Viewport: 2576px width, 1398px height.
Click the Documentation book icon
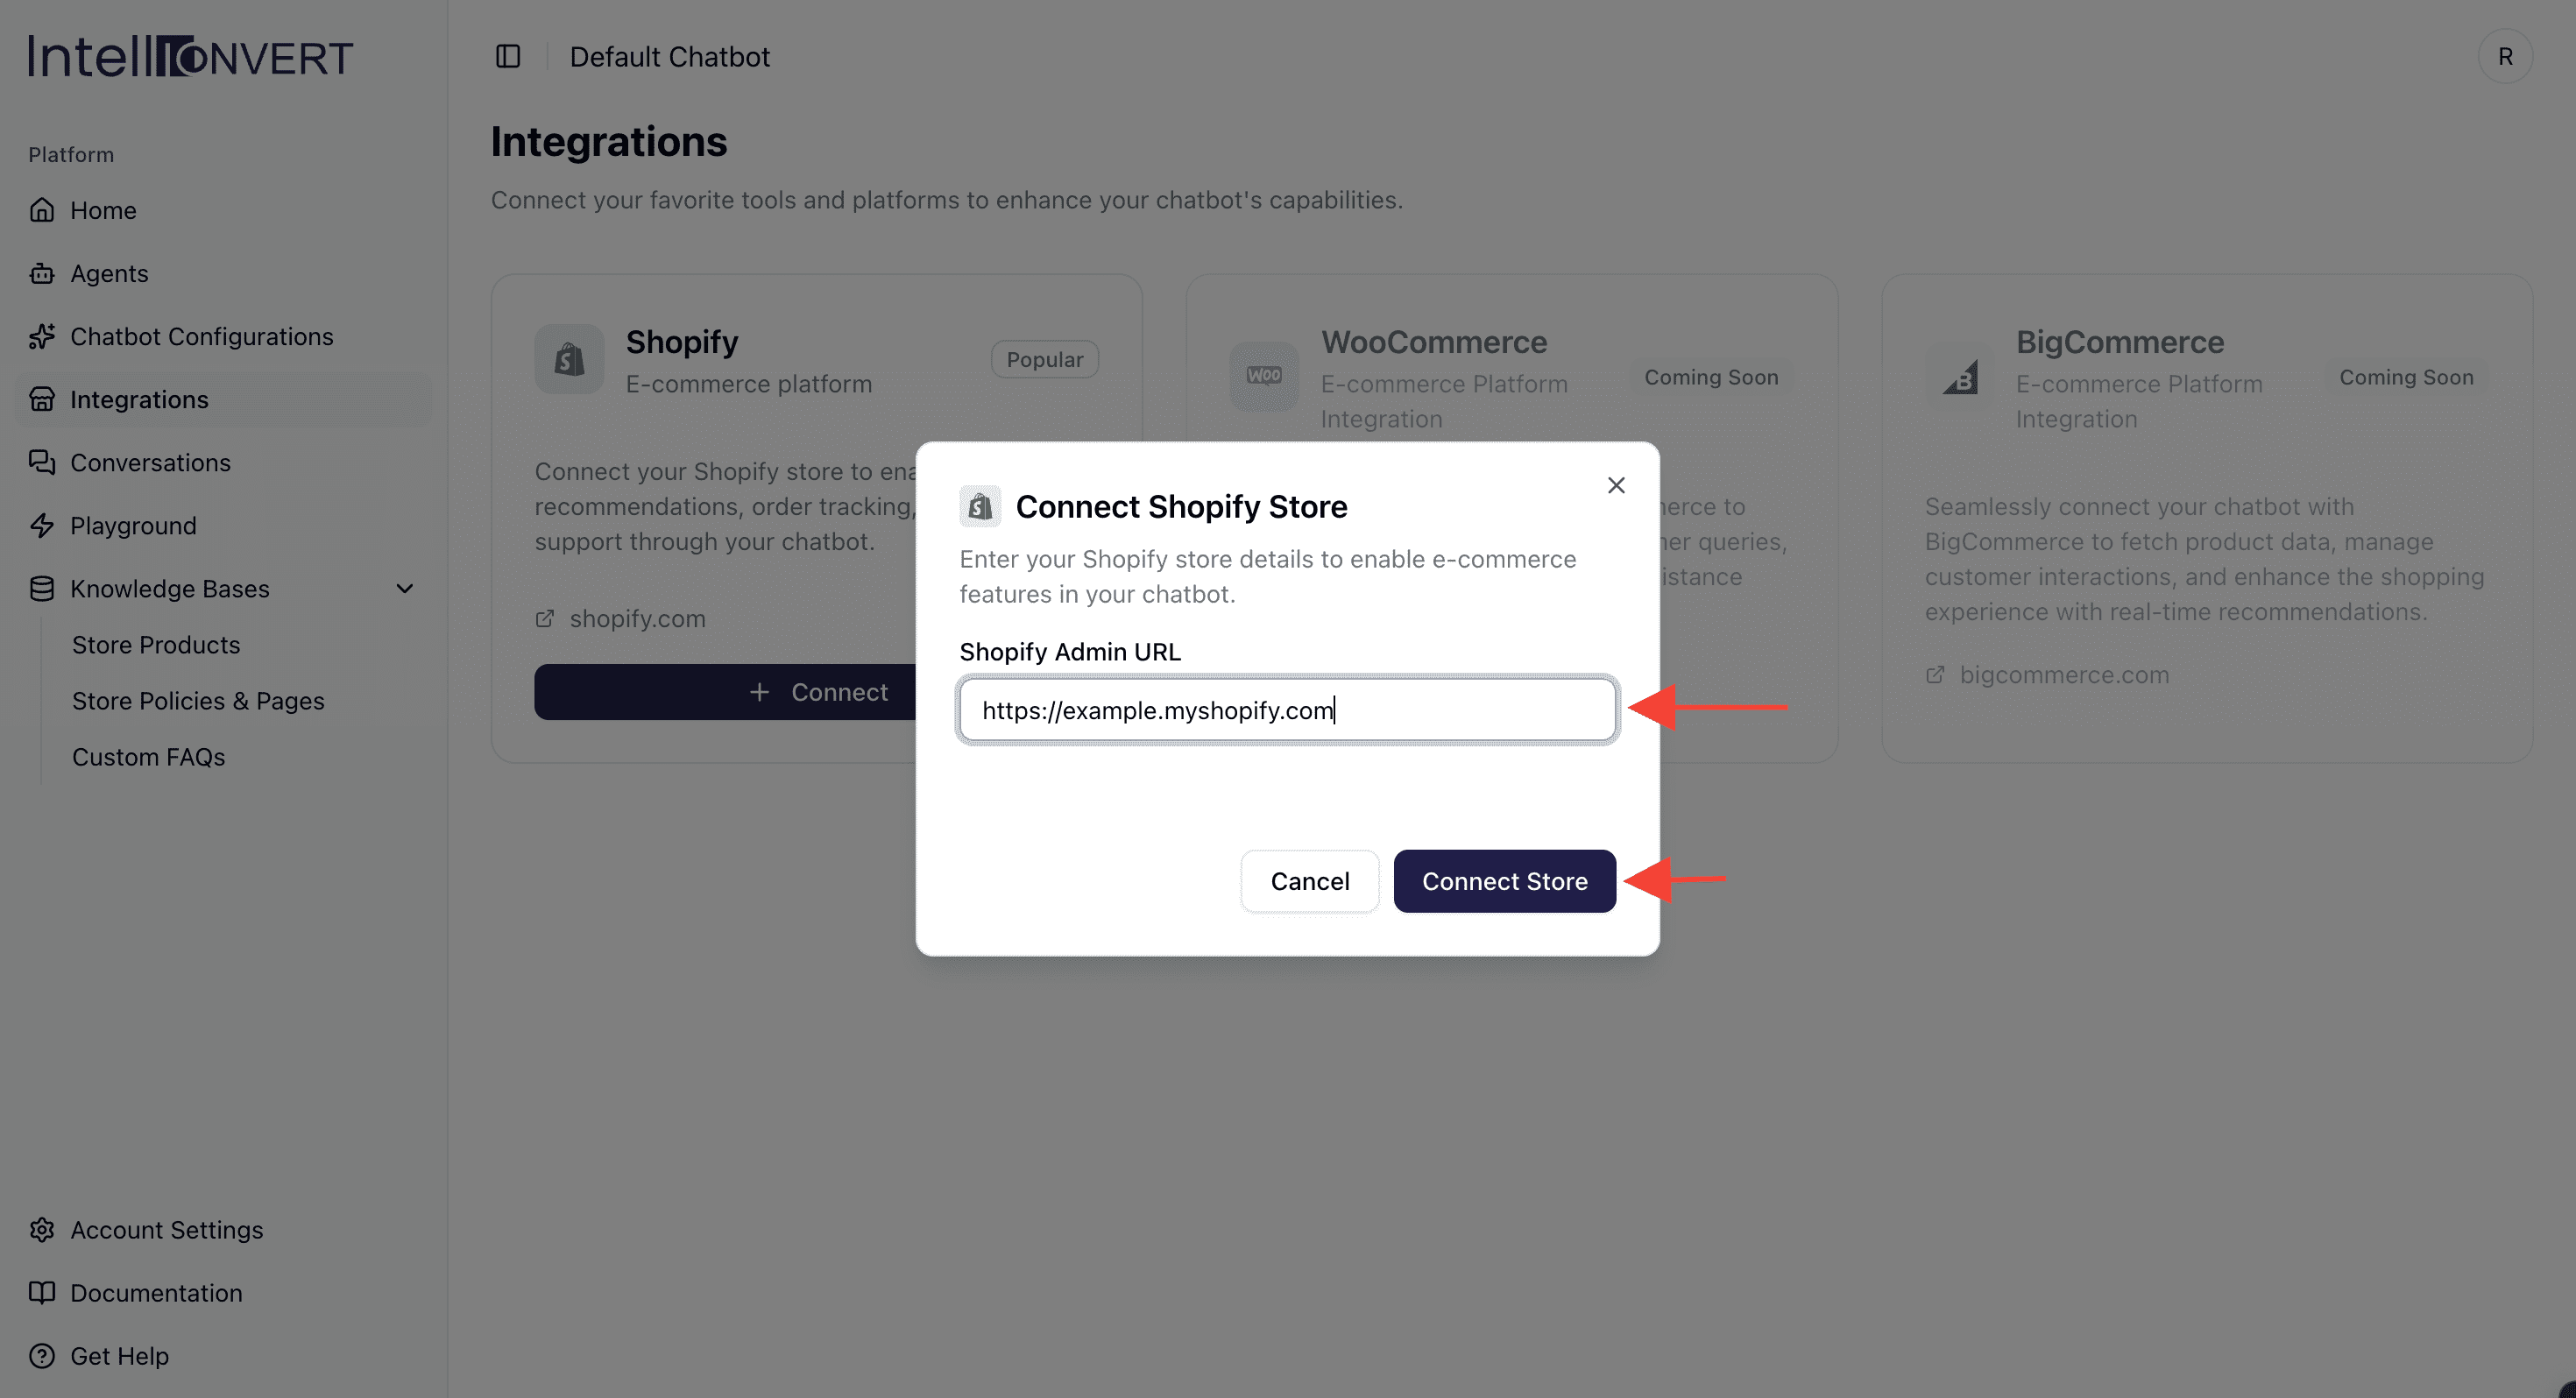42,1292
